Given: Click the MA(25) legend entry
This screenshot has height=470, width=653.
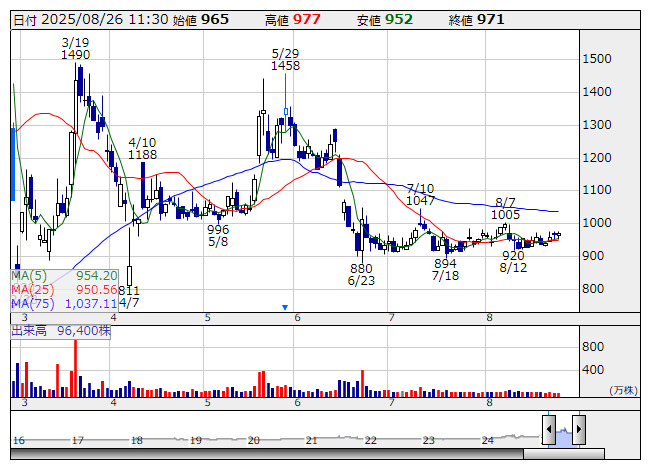Looking at the screenshot, I should pyautogui.click(x=65, y=289).
